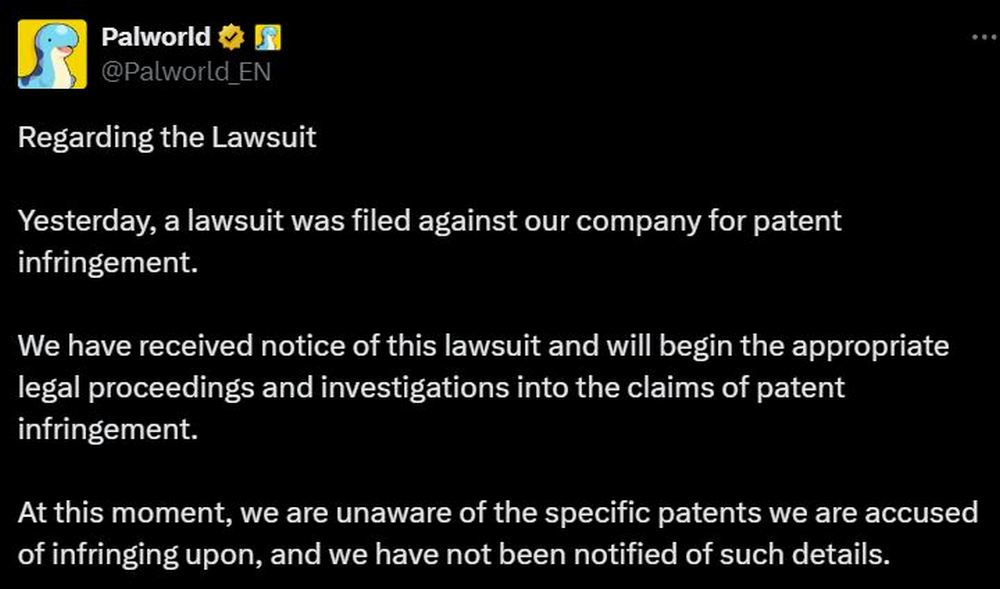The width and height of the screenshot is (1000, 589).
Task: Click the word "details." ending the post
Action: coord(841,554)
